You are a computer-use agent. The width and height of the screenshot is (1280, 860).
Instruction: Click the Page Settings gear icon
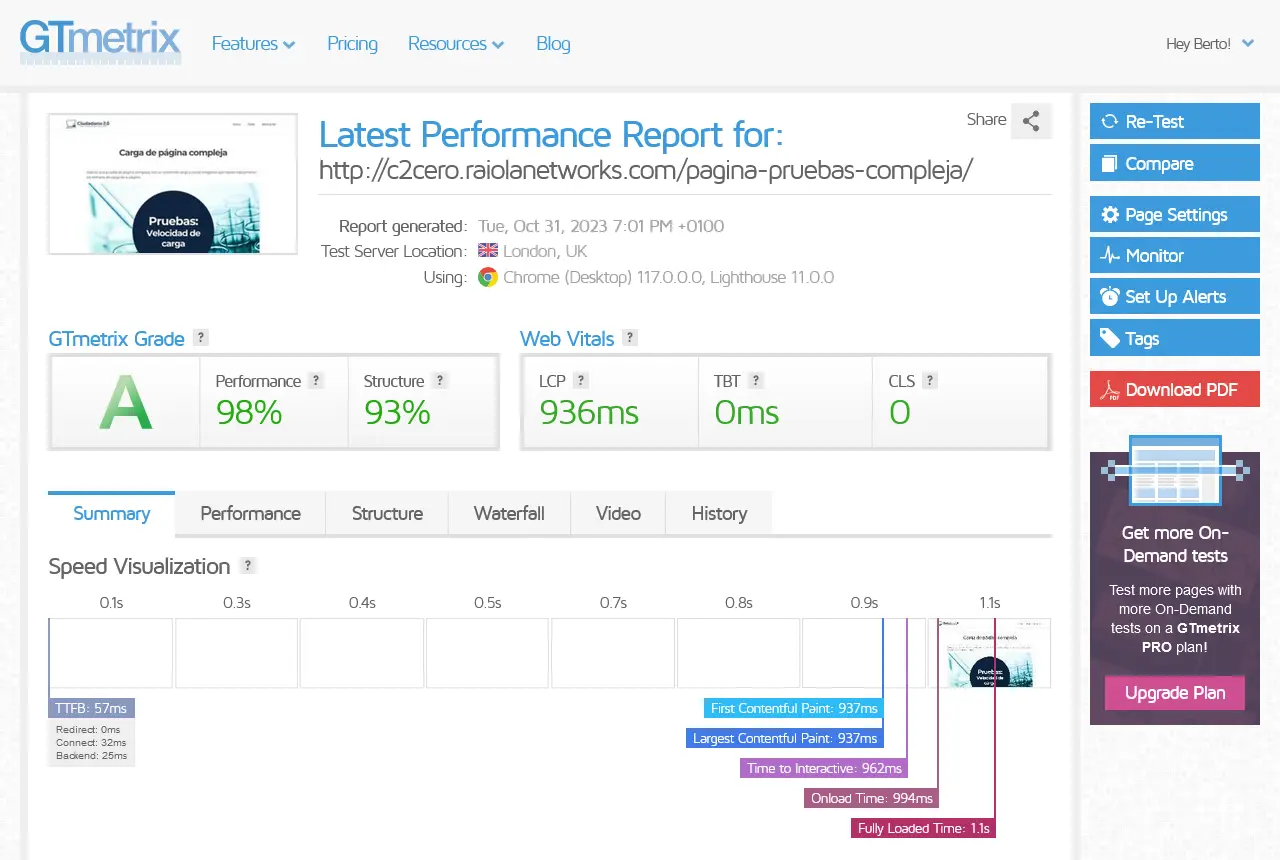[1109, 215]
